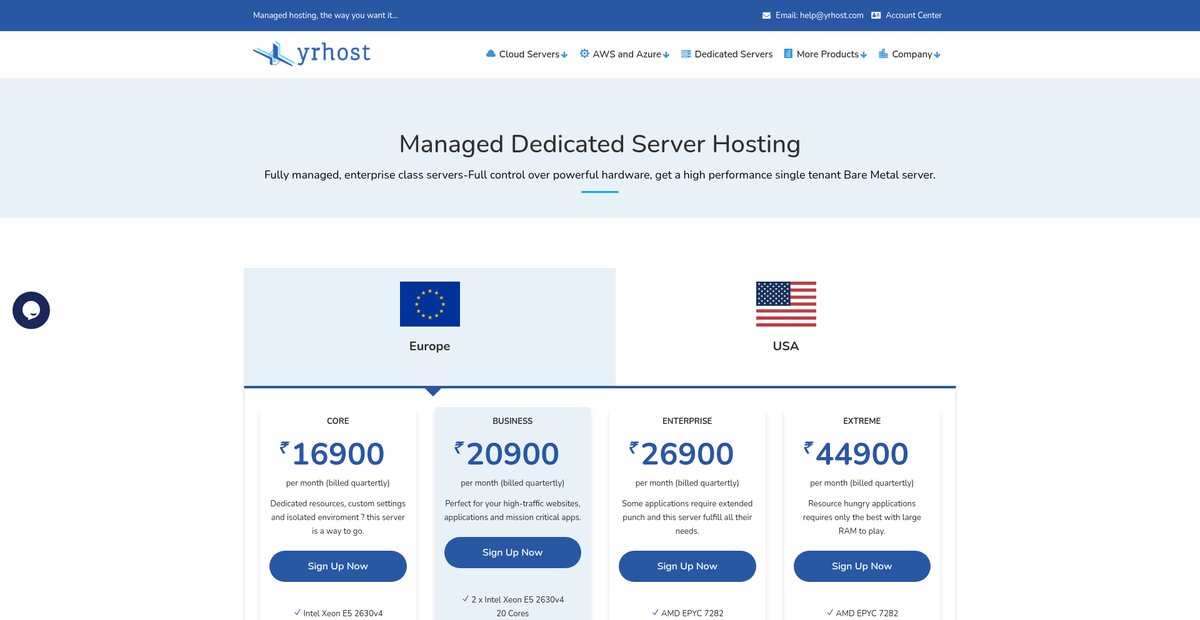Click the CORE plan title
Screen dimensions: 1200x620
pyautogui.click(x=338, y=421)
